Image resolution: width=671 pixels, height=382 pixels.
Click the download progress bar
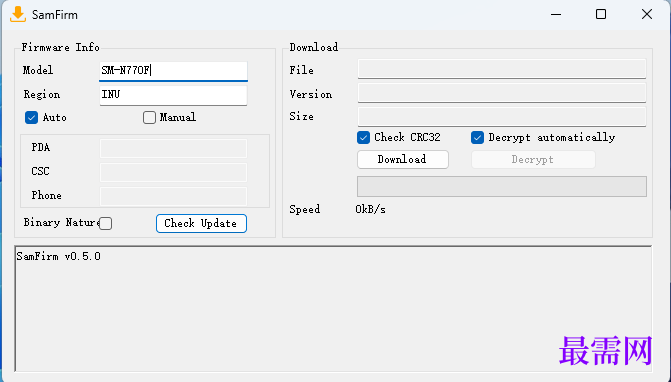click(502, 187)
